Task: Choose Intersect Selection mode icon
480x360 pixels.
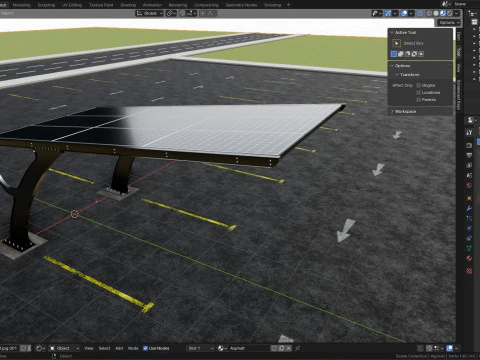Action: coord(421,54)
